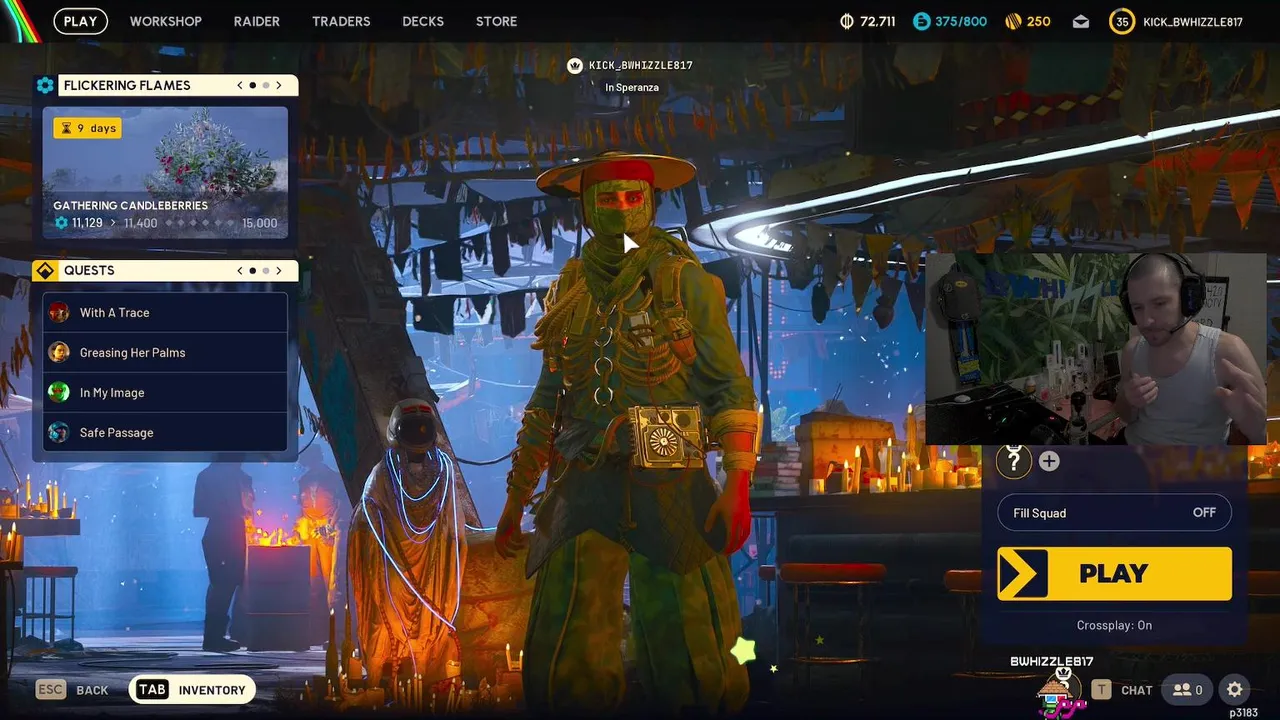
Task: Click the In My Image quest giver icon
Action: [59, 392]
